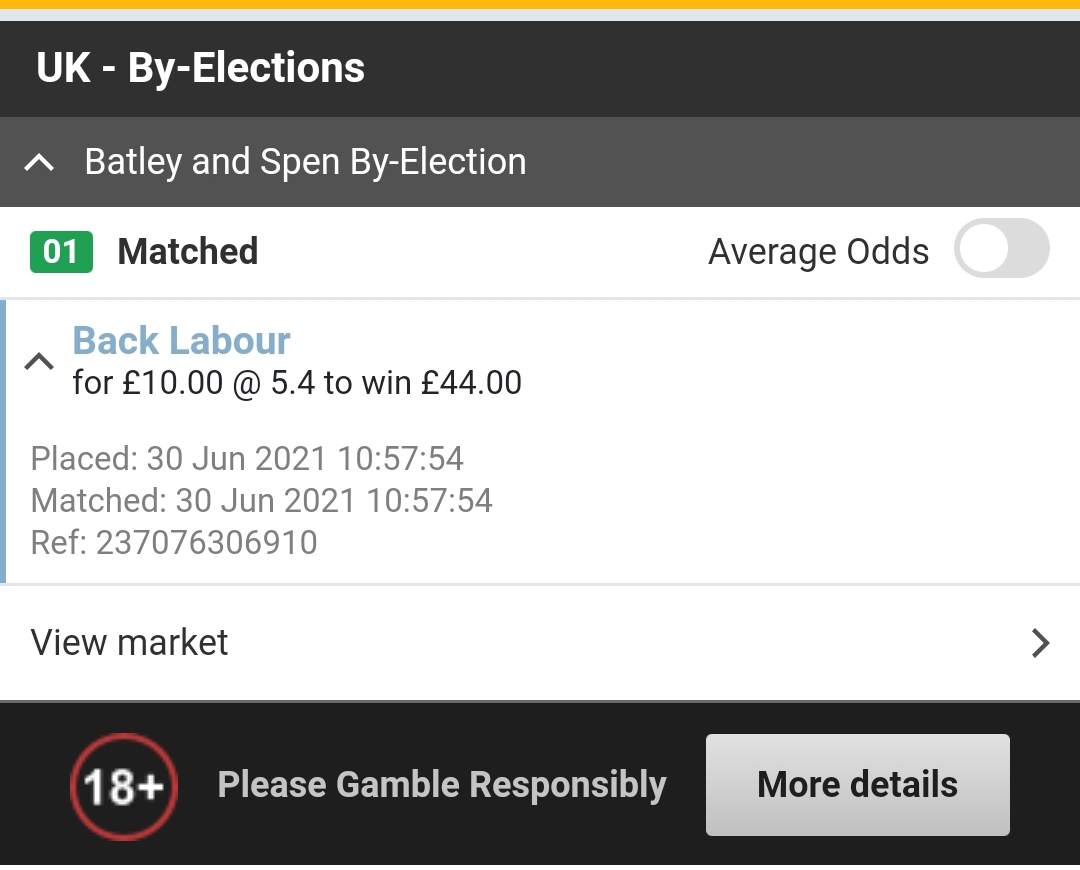Click the £10.00 @ 5.4 stake line
This screenshot has width=1080, height=870.
[x=297, y=383]
